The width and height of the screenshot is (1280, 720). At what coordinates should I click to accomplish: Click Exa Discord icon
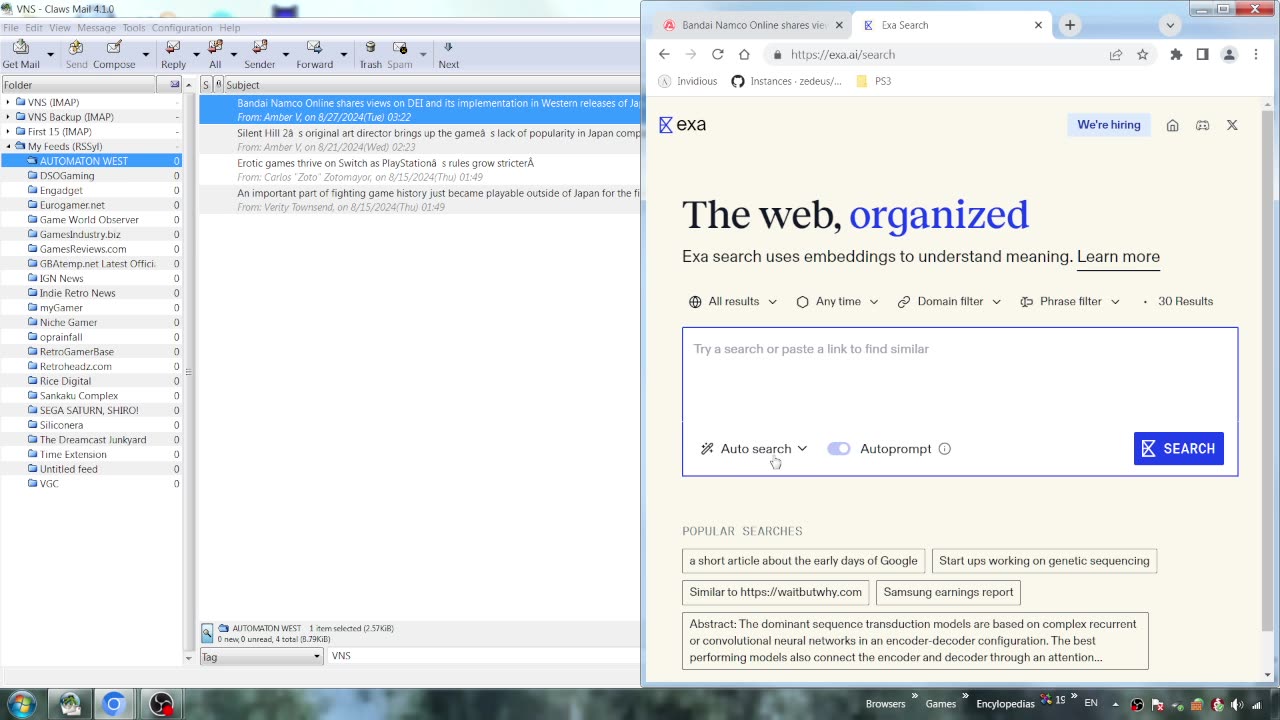coord(1203,125)
